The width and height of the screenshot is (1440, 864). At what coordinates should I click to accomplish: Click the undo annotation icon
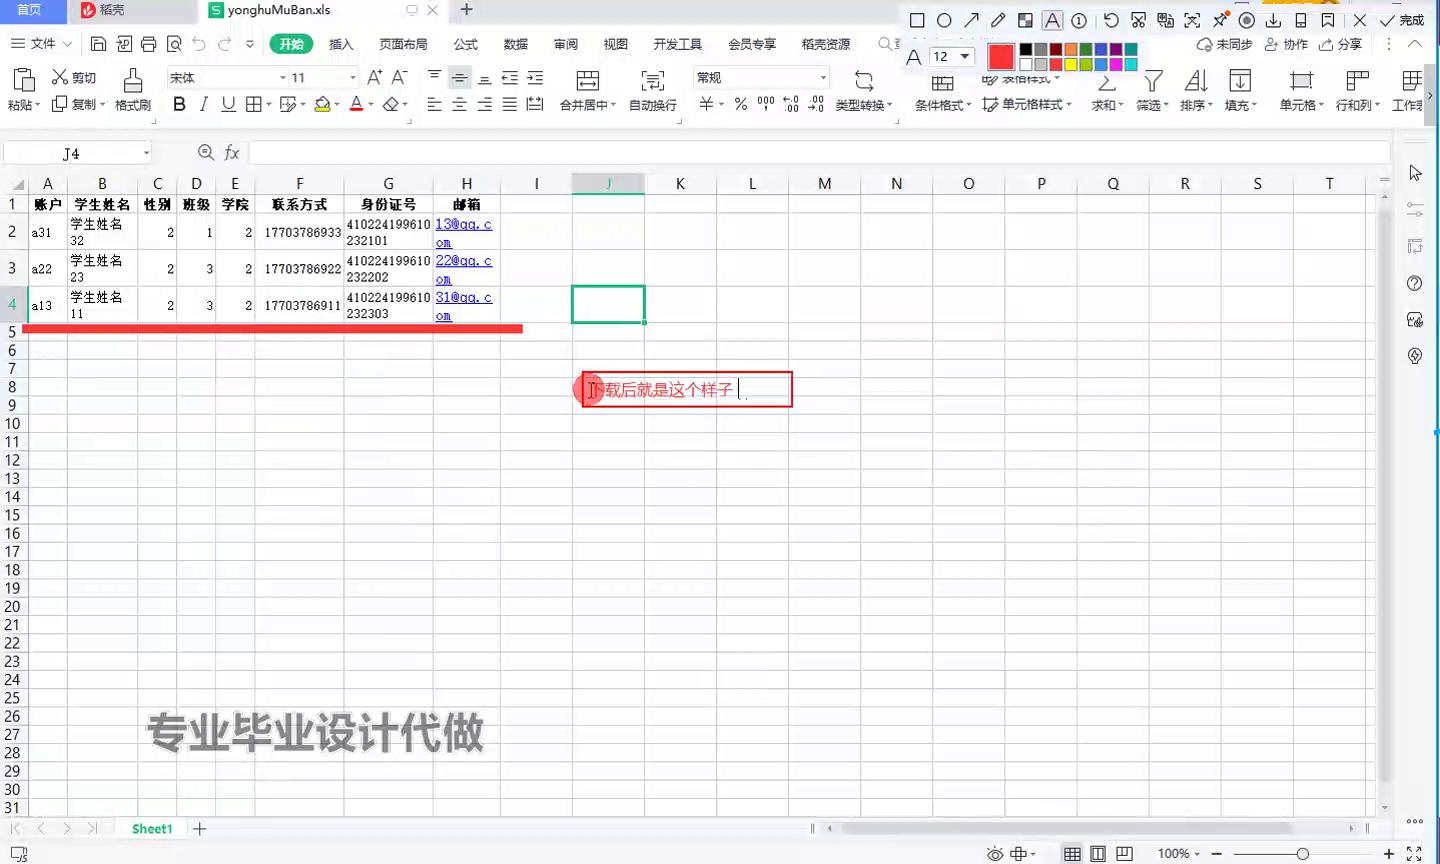1111,20
